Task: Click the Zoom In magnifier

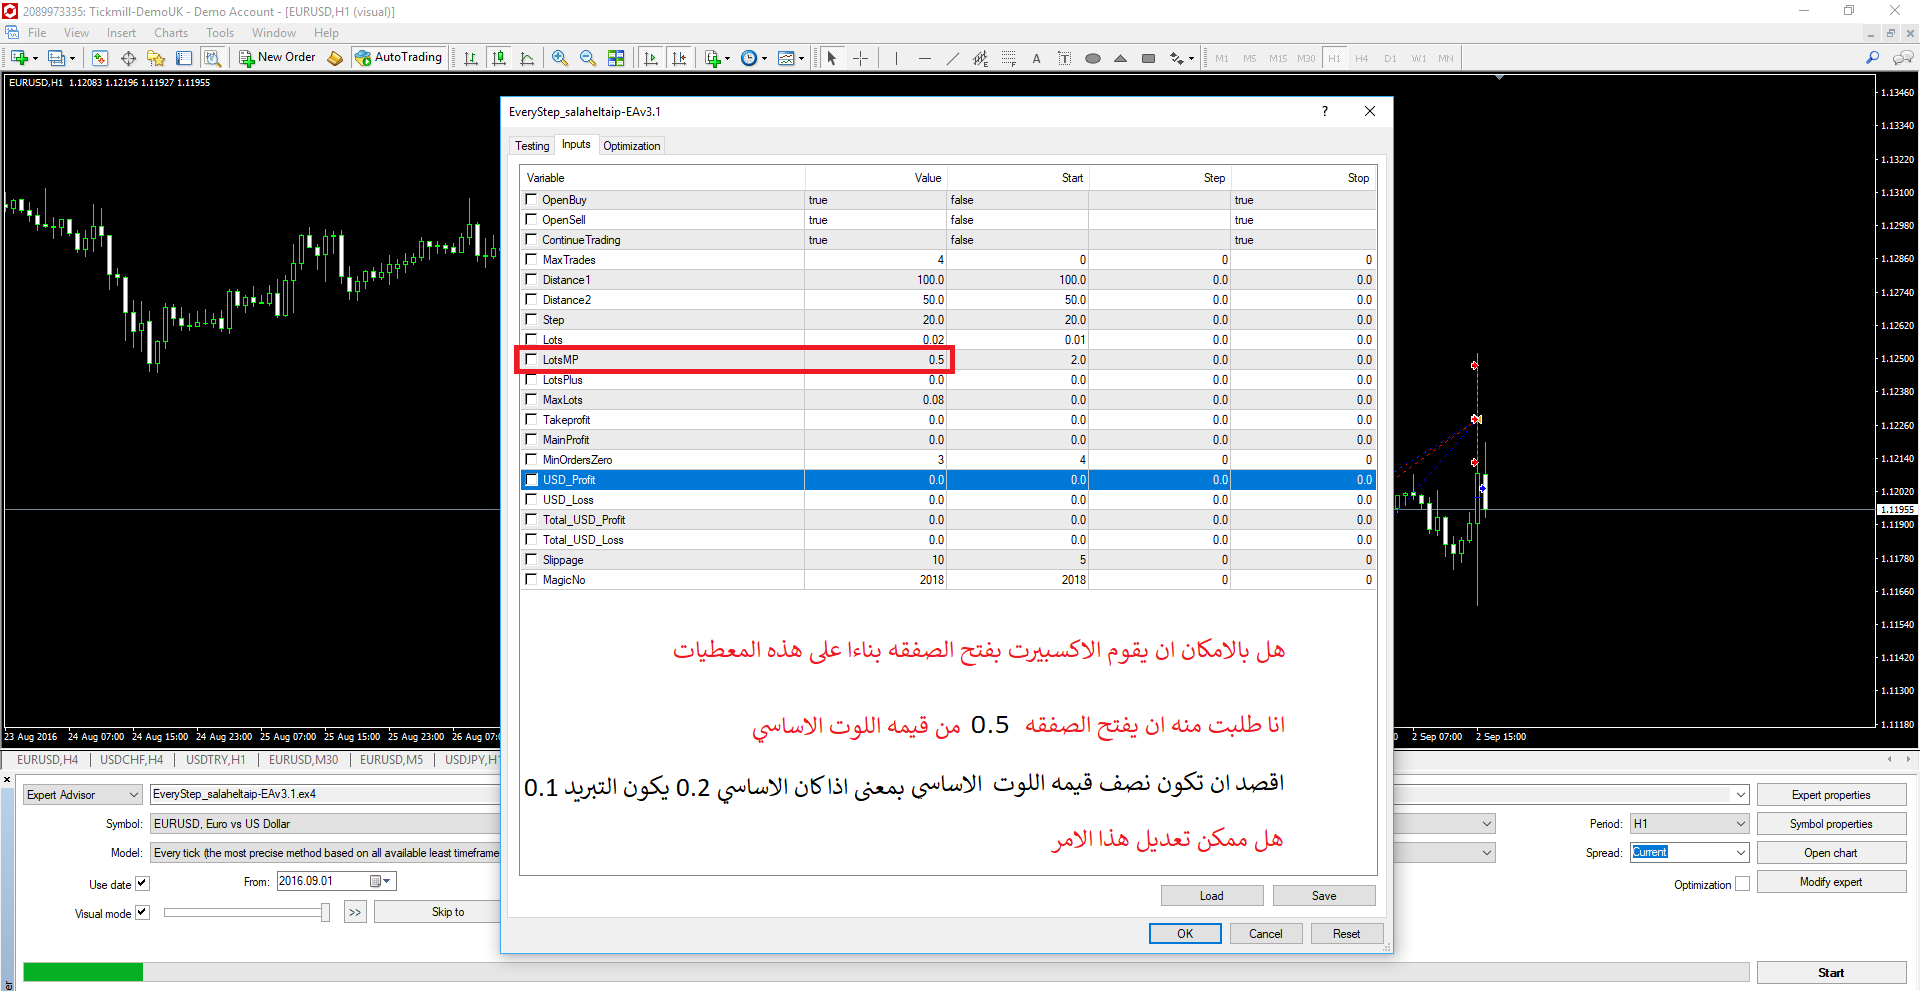Action: pos(560,58)
